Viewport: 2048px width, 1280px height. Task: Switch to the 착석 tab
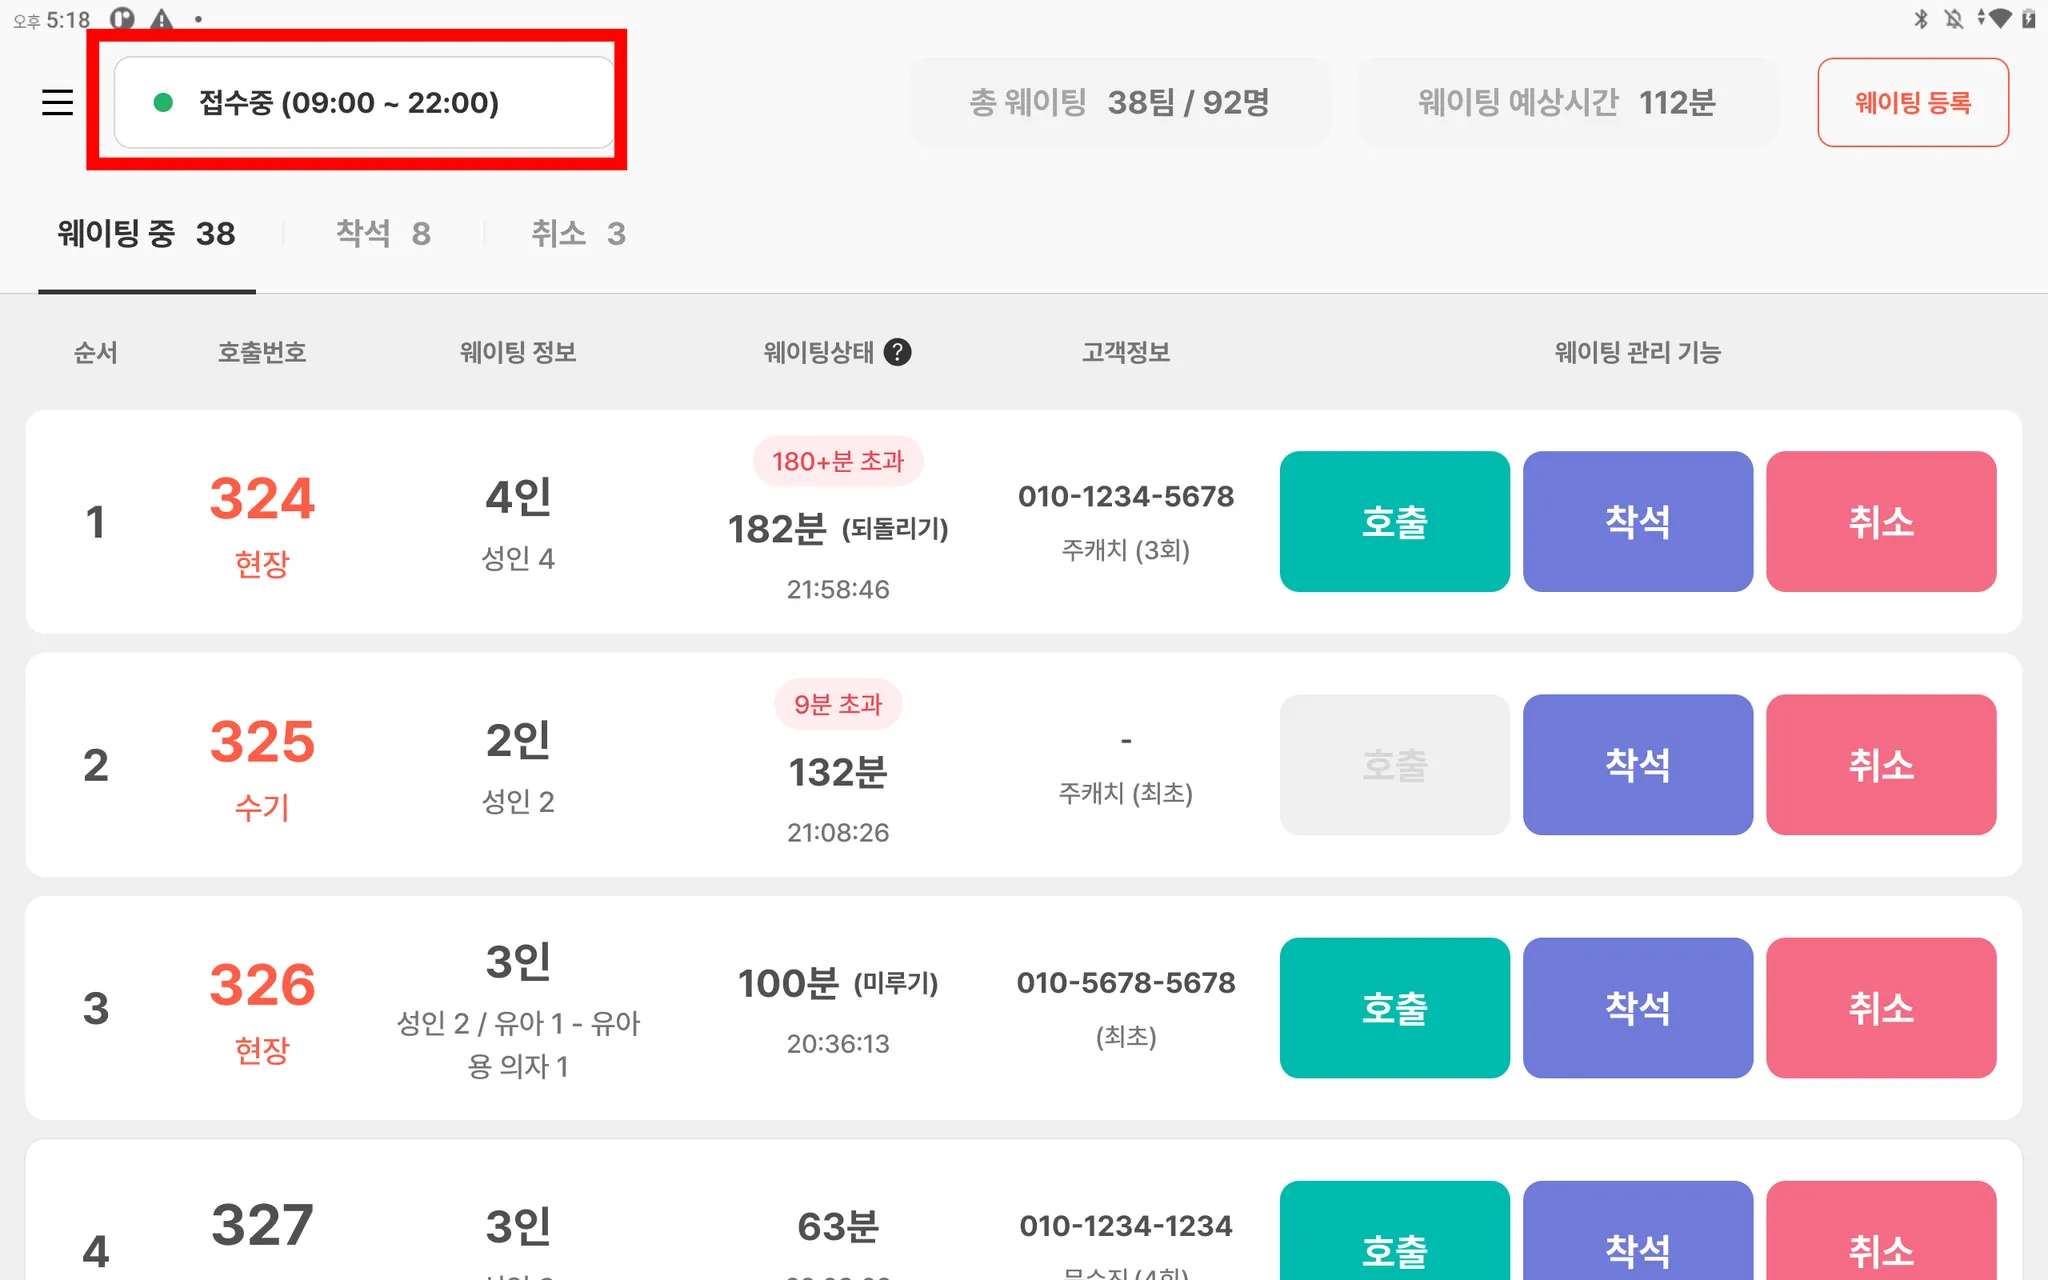383,234
